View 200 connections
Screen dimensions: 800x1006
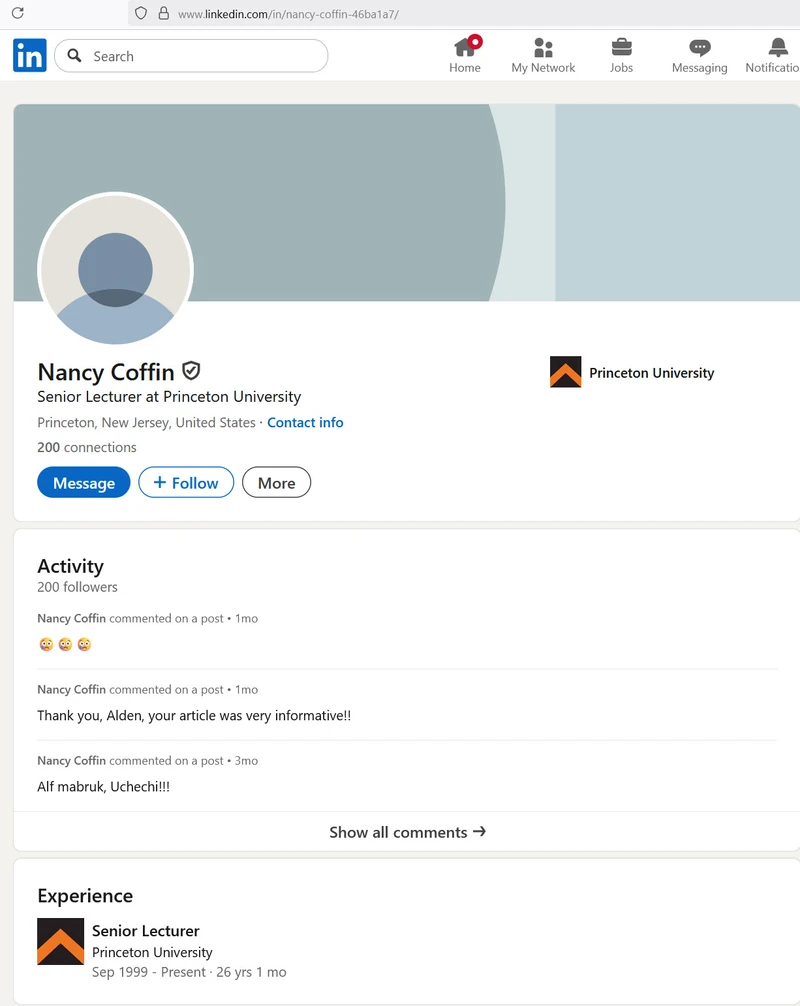pyautogui.click(x=87, y=447)
